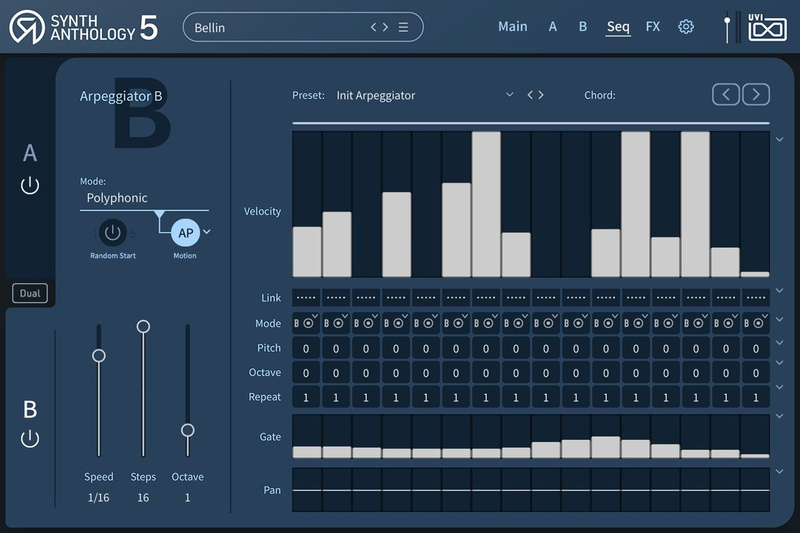The height and width of the screenshot is (533, 800).
Task: Toggle link for step 5
Action: point(426,297)
